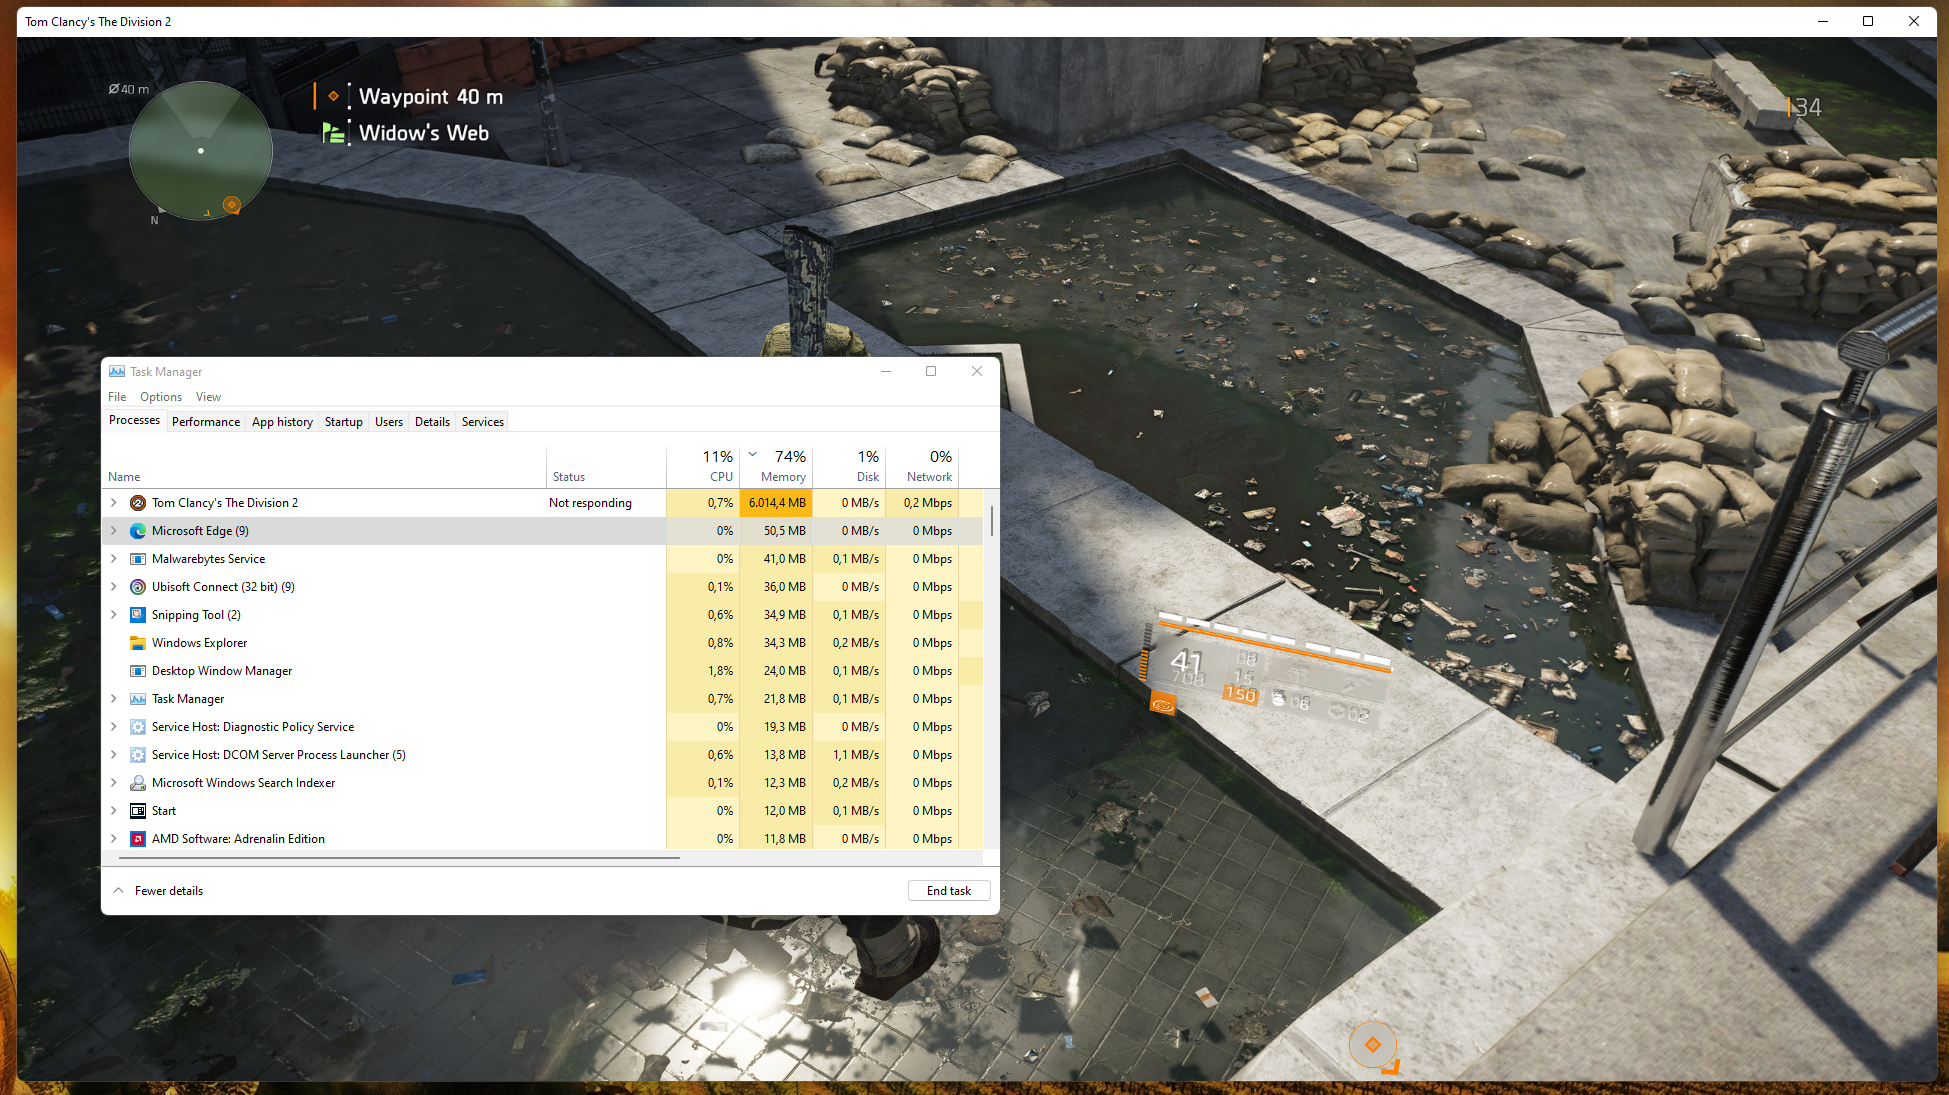
Task: Switch to the Details tab
Action: tap(432, 422)
